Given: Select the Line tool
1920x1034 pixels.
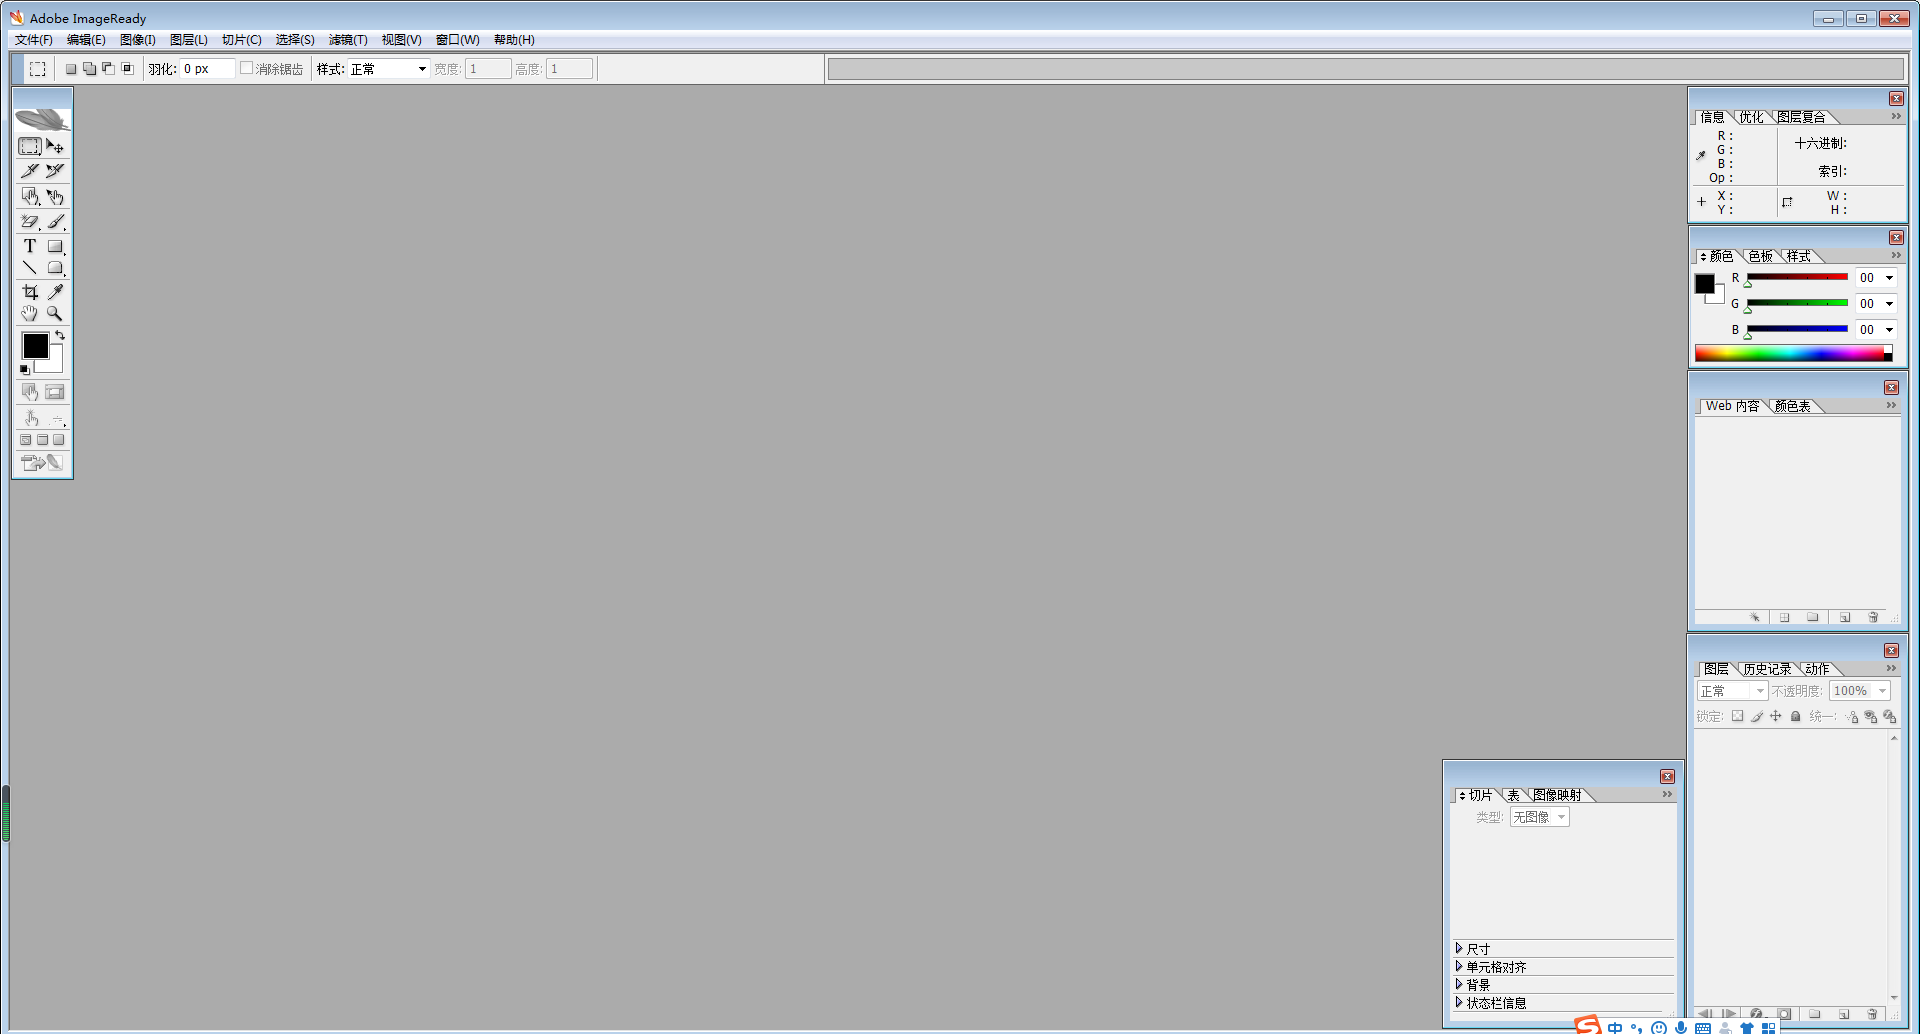Looking at the screenshot, I should 30,268.
